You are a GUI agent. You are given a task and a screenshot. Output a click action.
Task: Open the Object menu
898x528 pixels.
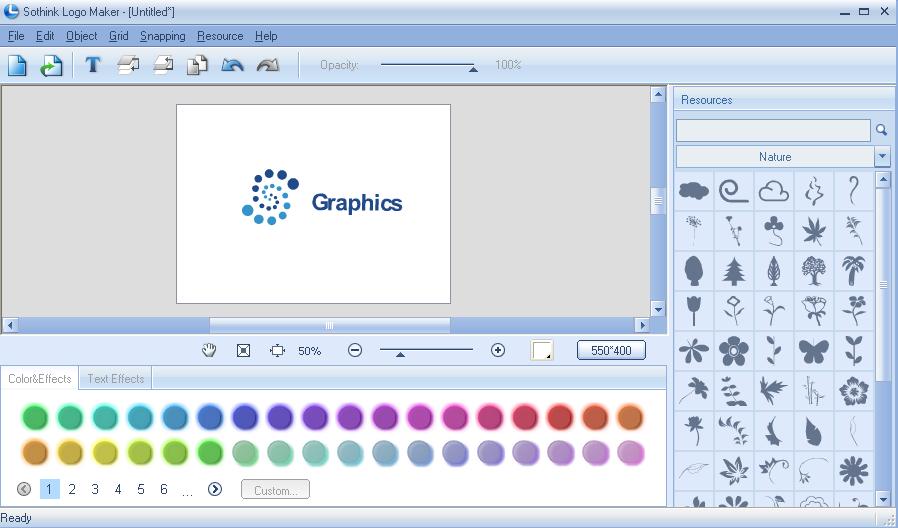[81, 36]
